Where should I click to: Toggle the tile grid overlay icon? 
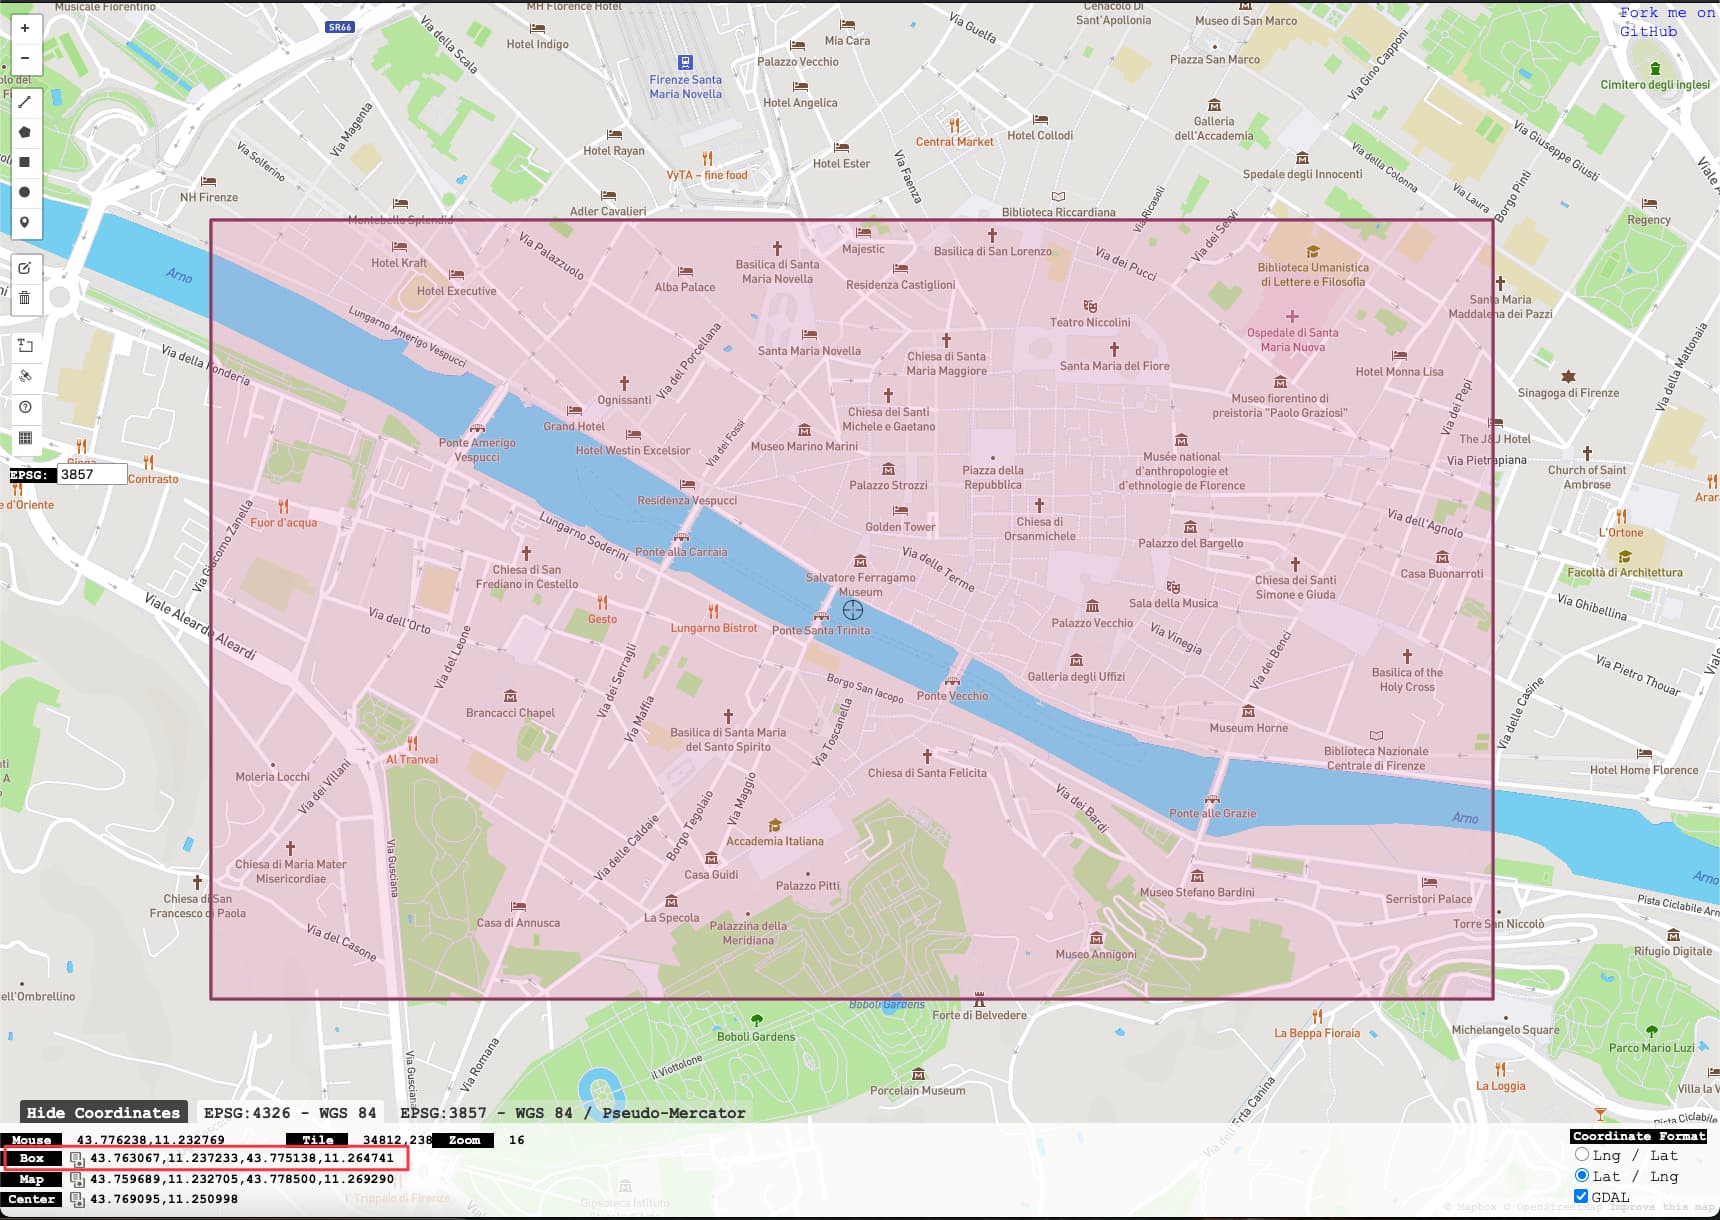coord(25,438)
